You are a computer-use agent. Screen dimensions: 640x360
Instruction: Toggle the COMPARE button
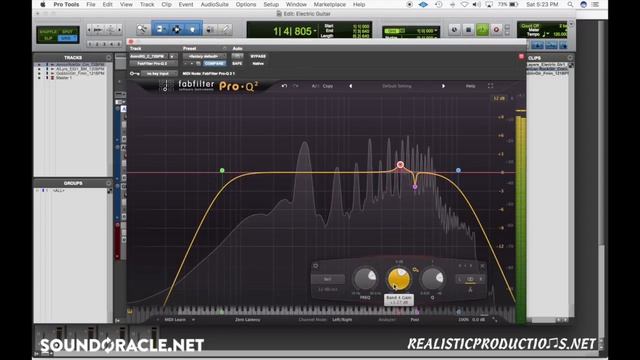coord(214,64)
